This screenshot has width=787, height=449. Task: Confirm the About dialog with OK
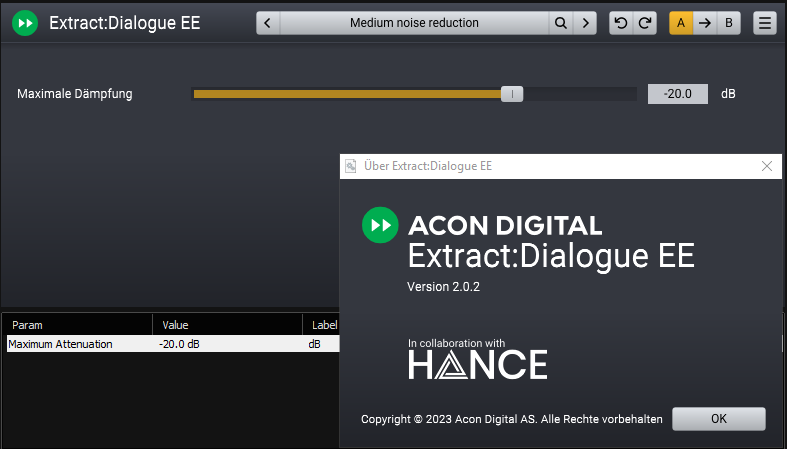pyautogui.click(x=719, y=418)
